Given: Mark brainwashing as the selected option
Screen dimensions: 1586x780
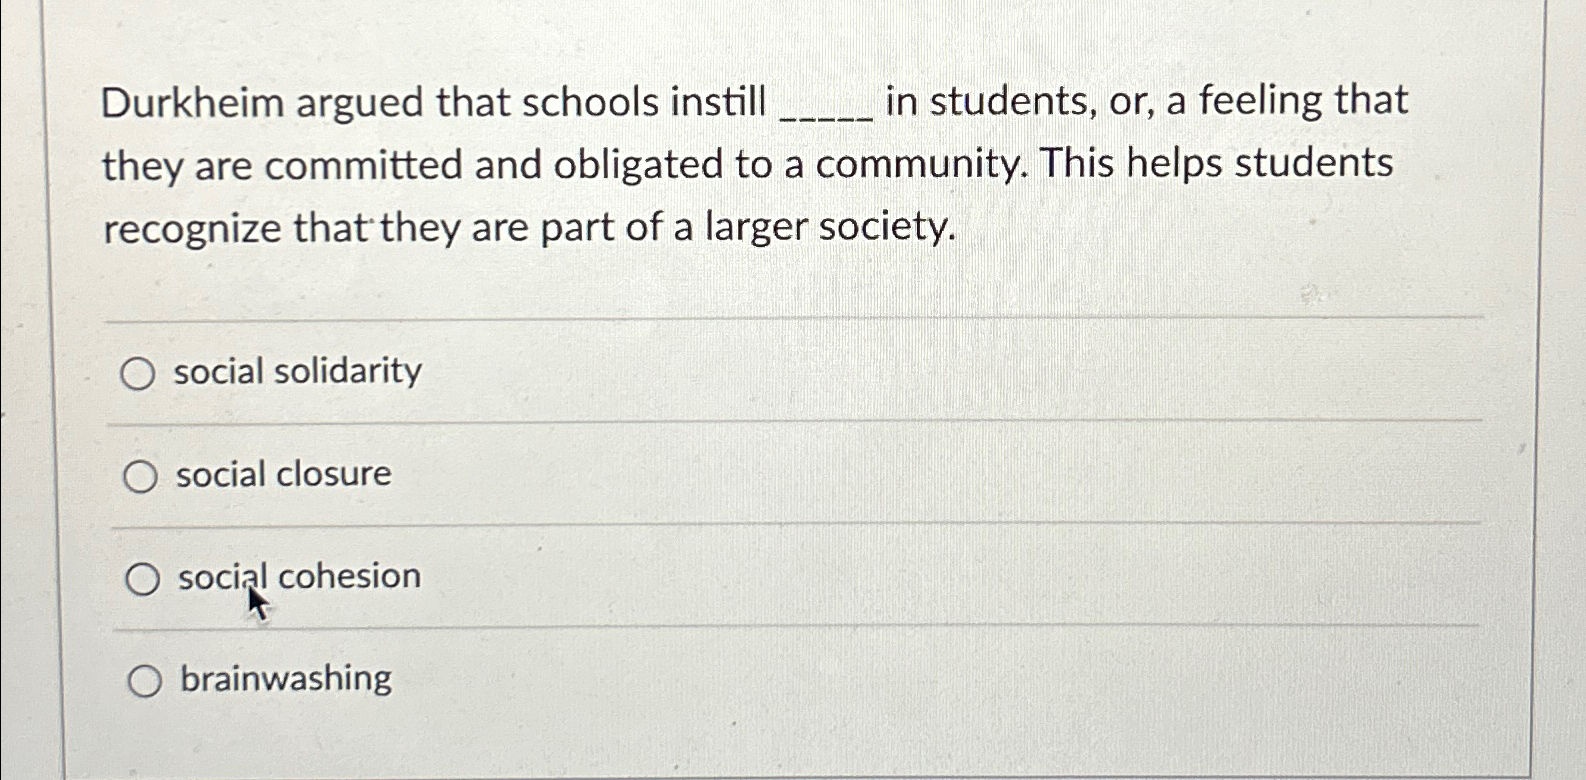Looking at the screenshot, I should coord(143,680).
